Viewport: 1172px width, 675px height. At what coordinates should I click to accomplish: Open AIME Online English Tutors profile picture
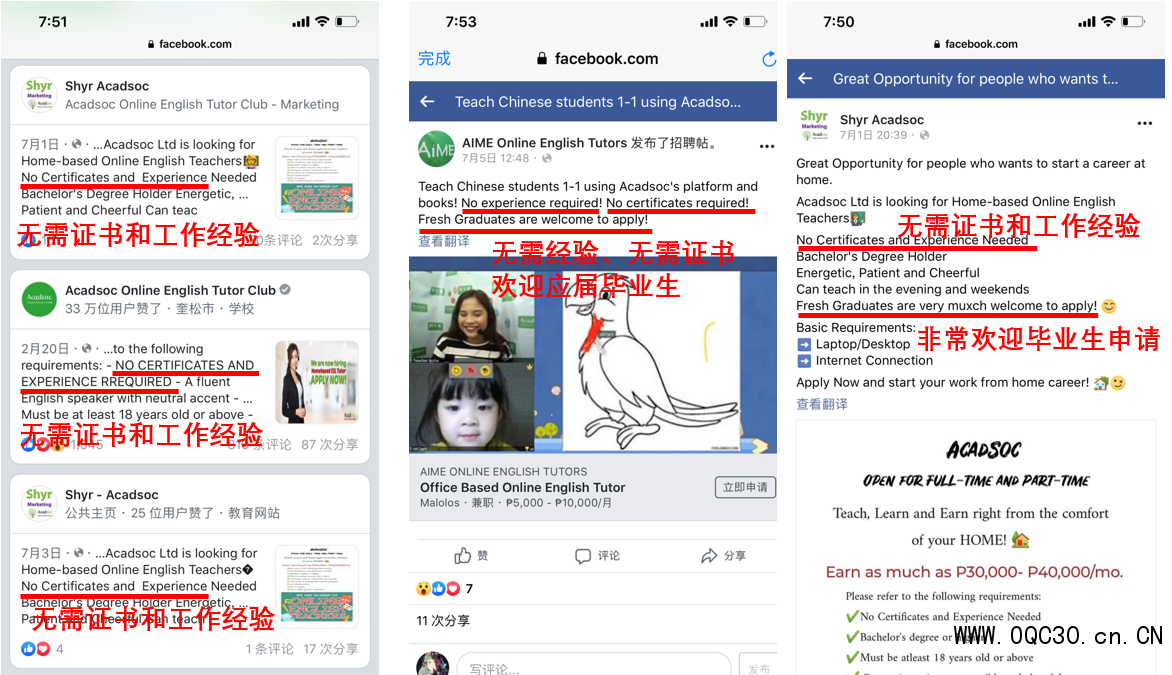pos(436,150)
